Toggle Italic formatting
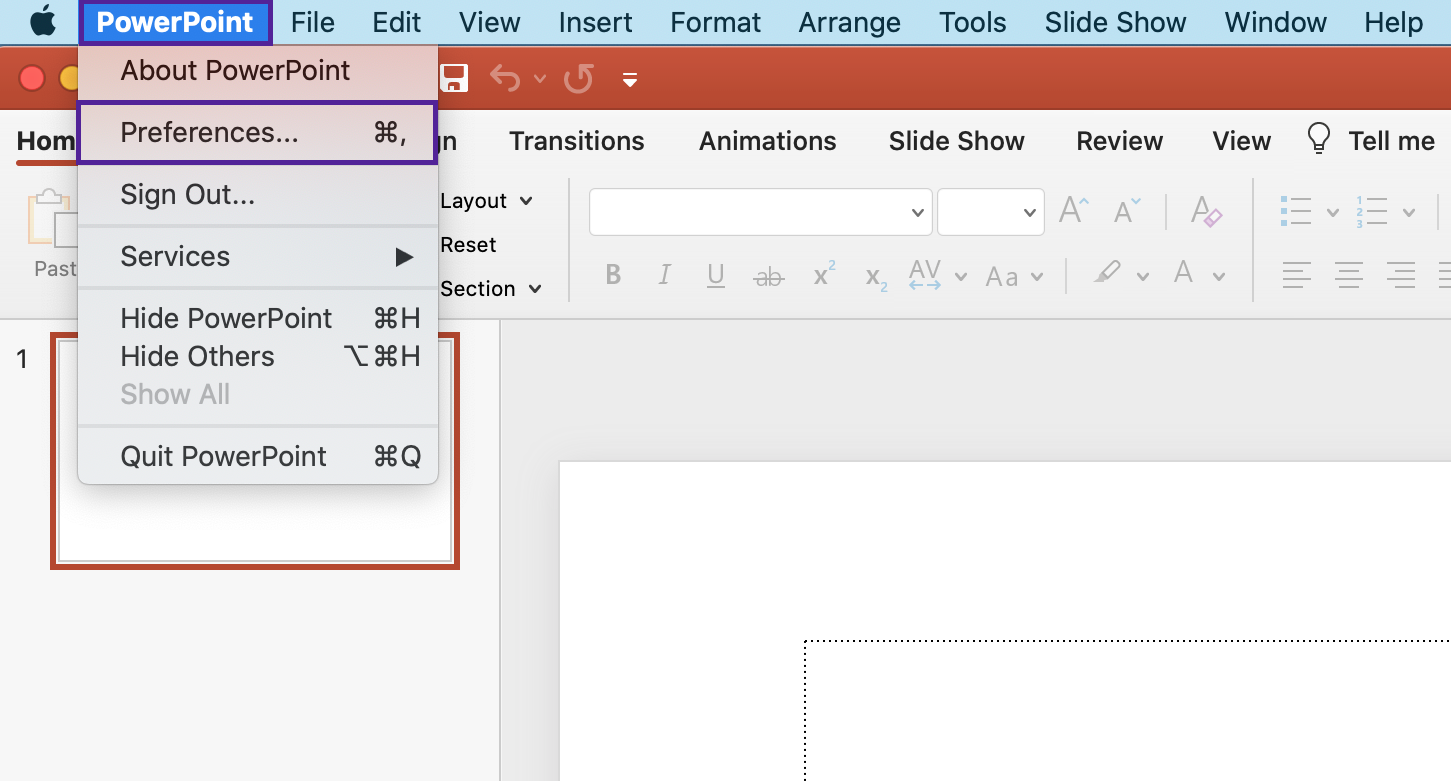Image resolution: width=1451 pixels, height=781 pixels. coord(664,275)
